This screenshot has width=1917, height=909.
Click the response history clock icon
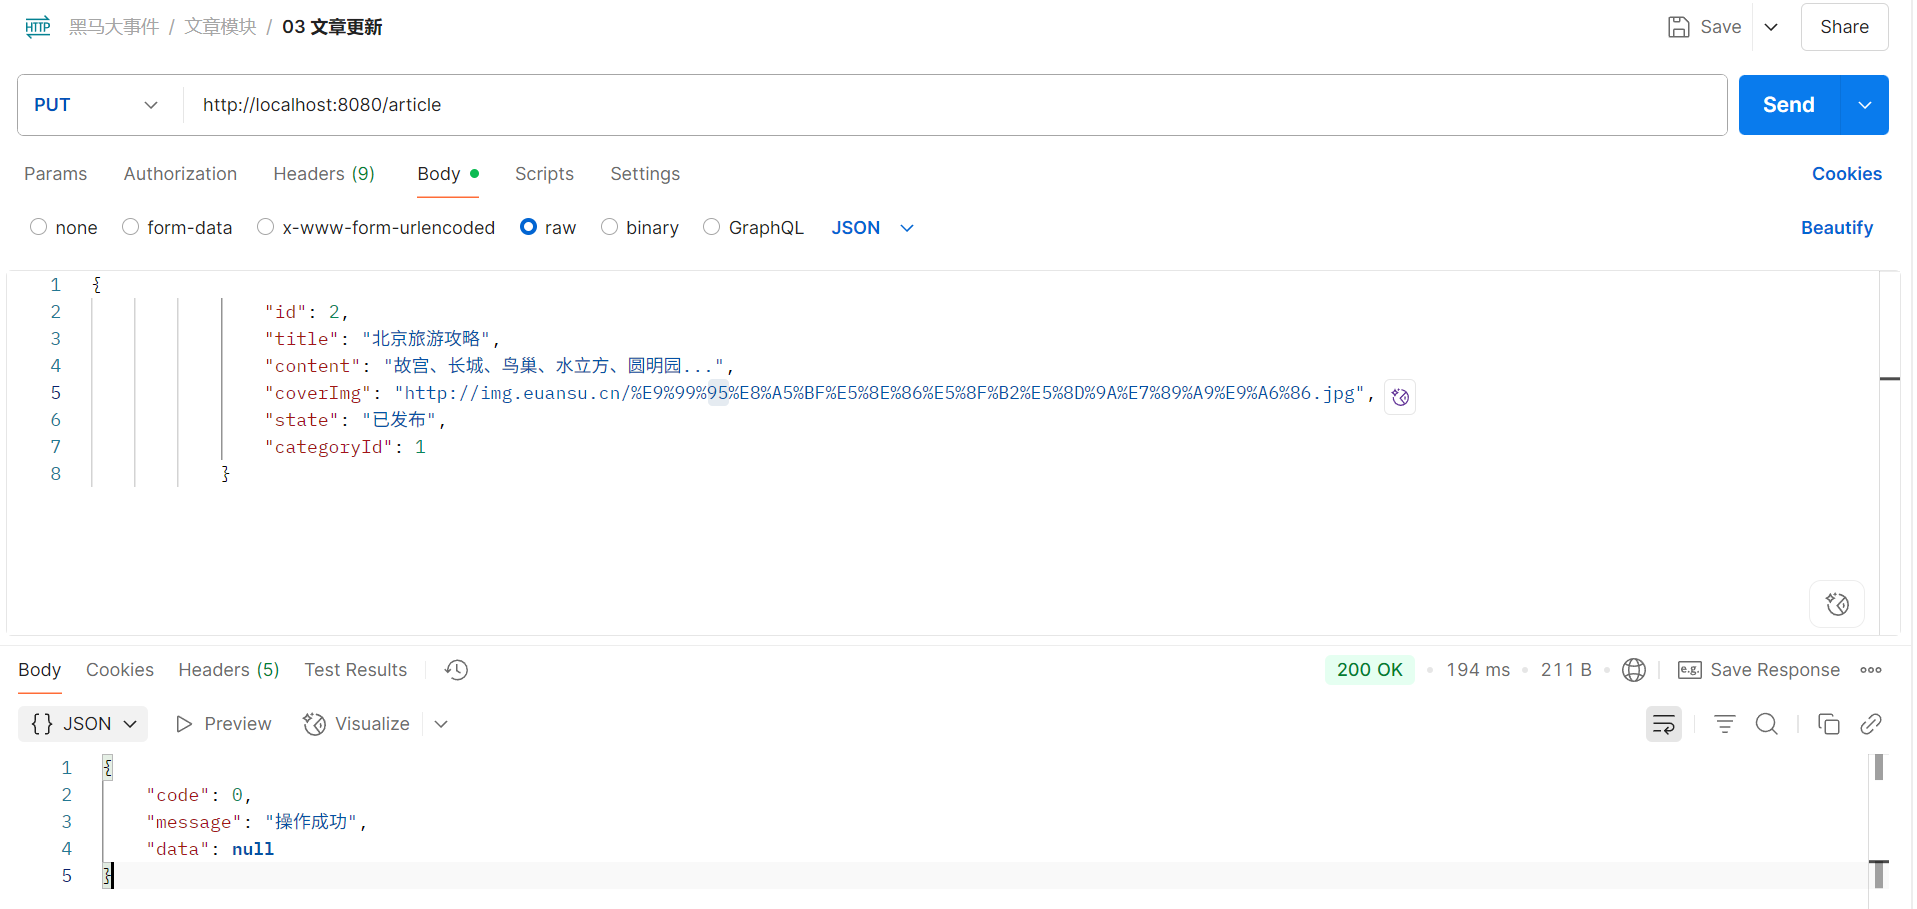point(456,670)
